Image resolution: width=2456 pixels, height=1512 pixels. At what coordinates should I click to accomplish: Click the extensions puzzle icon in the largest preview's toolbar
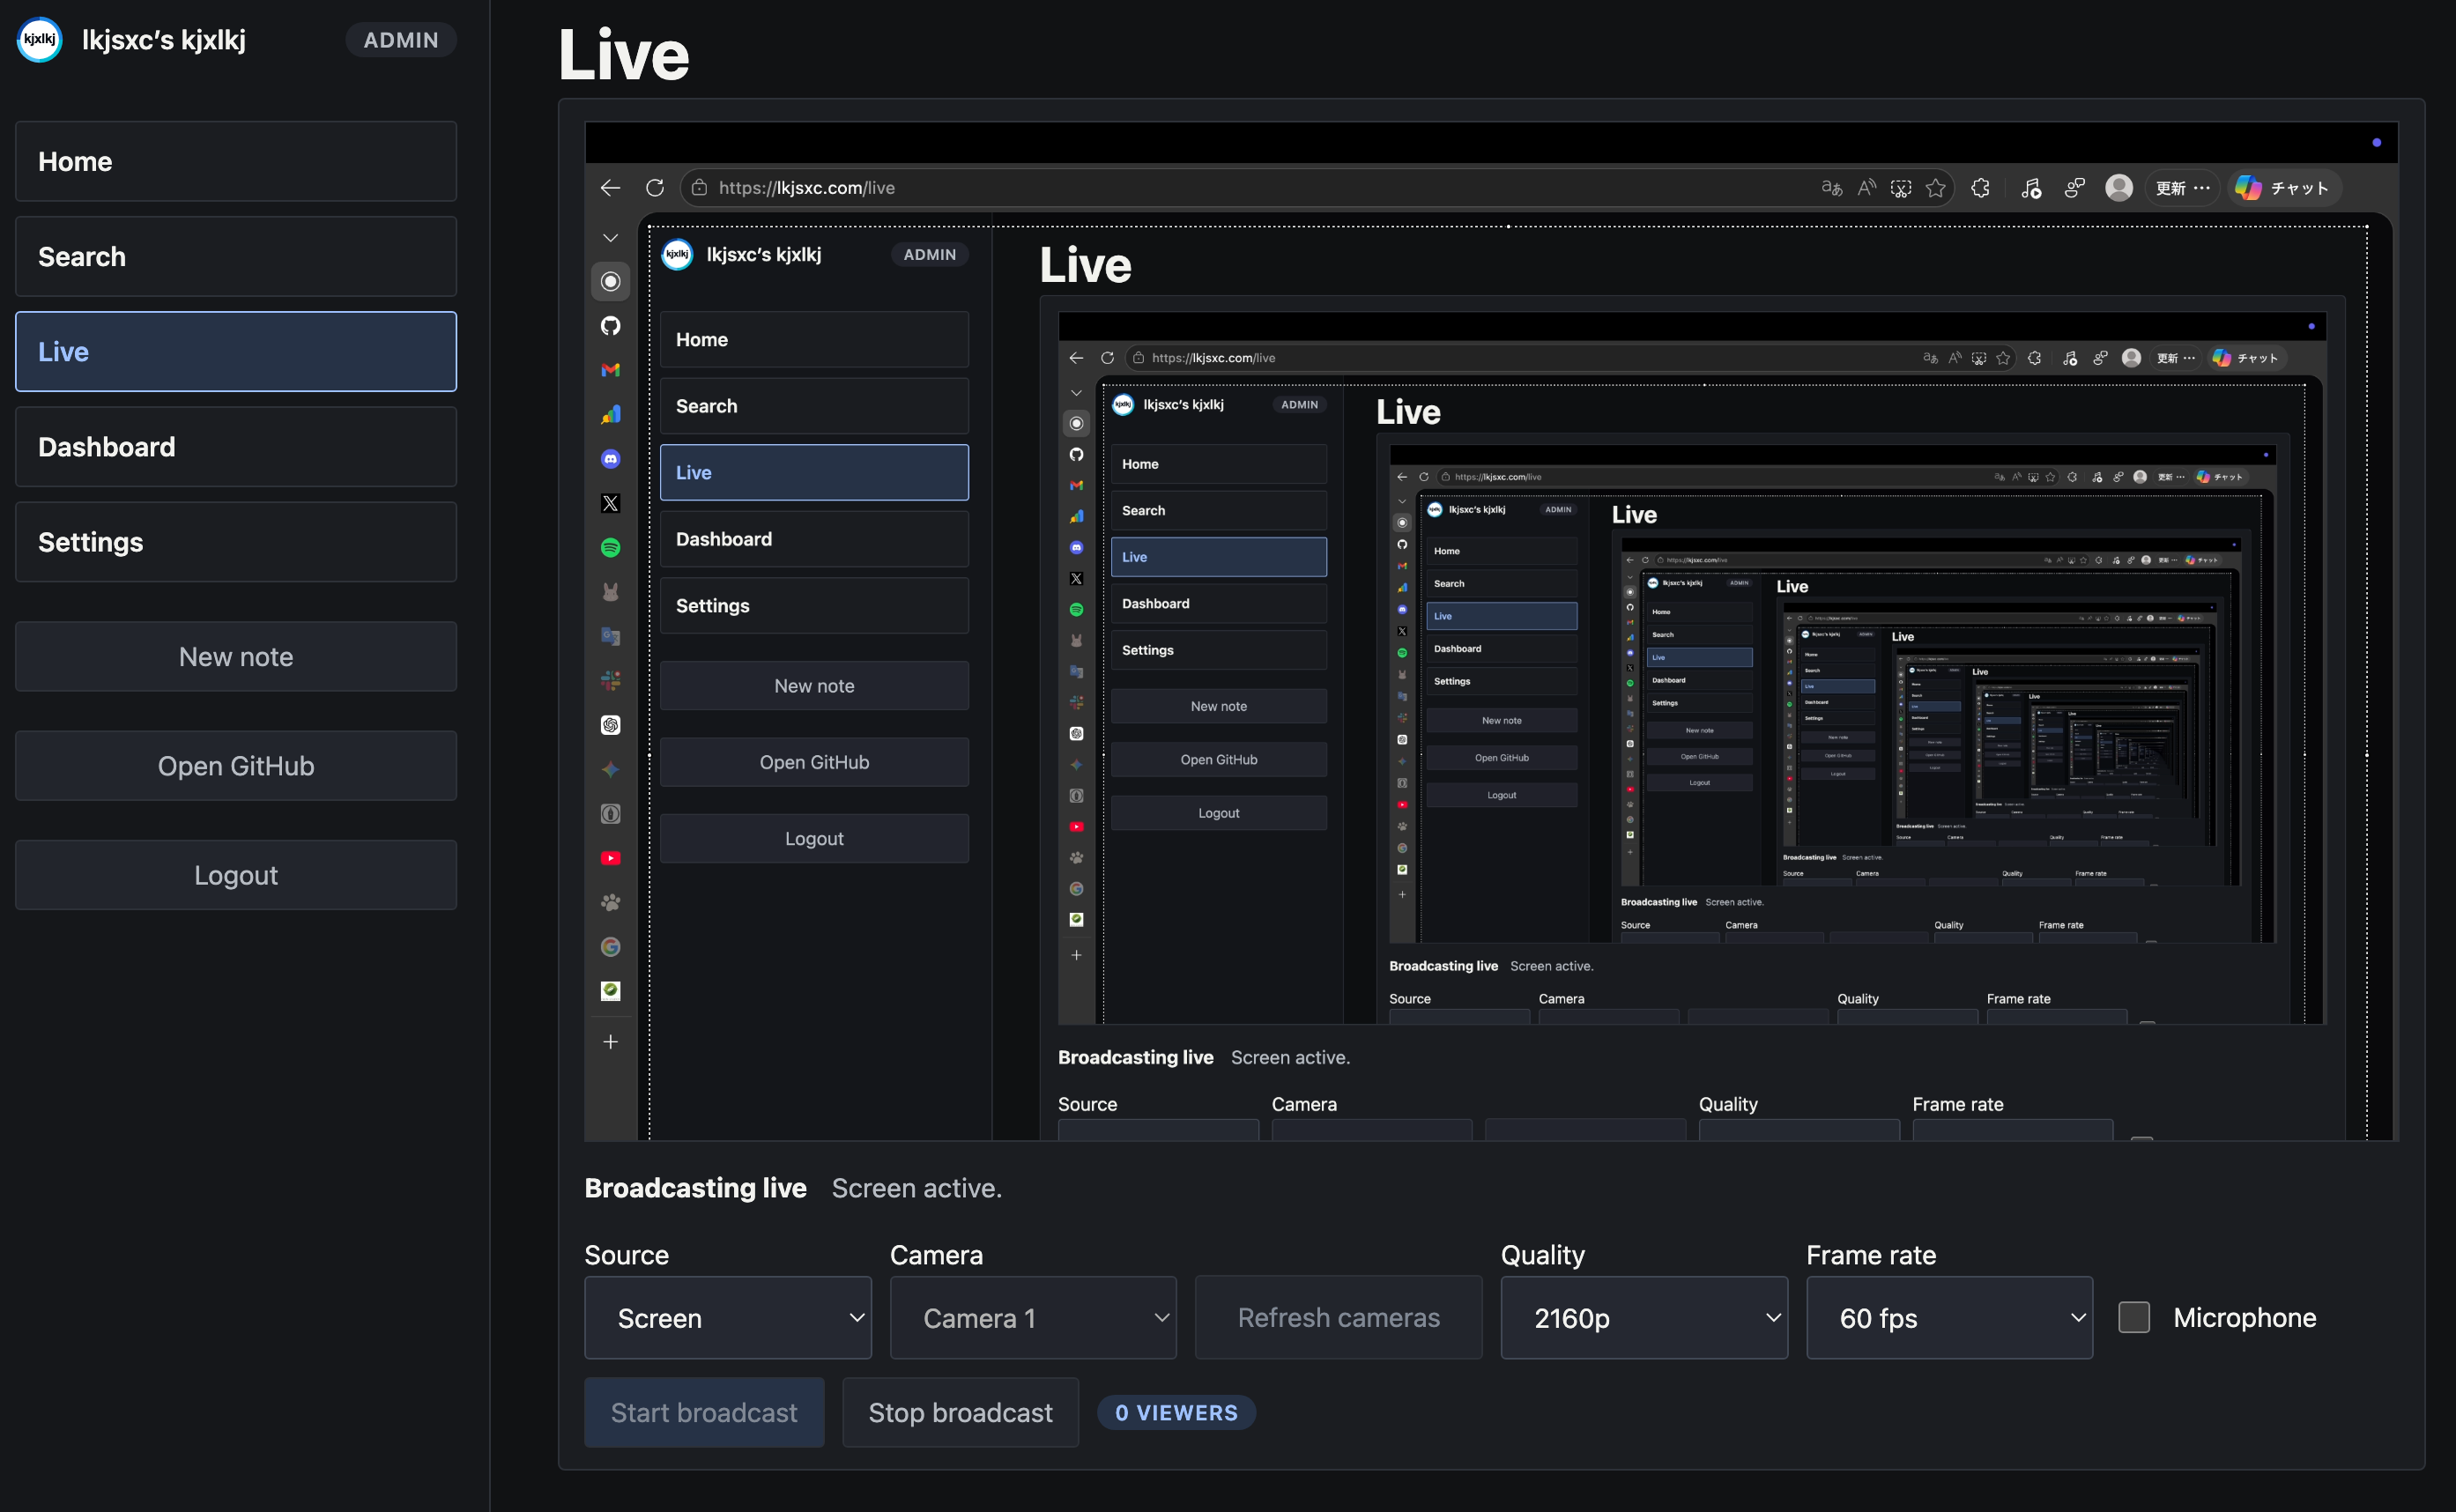click(x=1980, y=188)
